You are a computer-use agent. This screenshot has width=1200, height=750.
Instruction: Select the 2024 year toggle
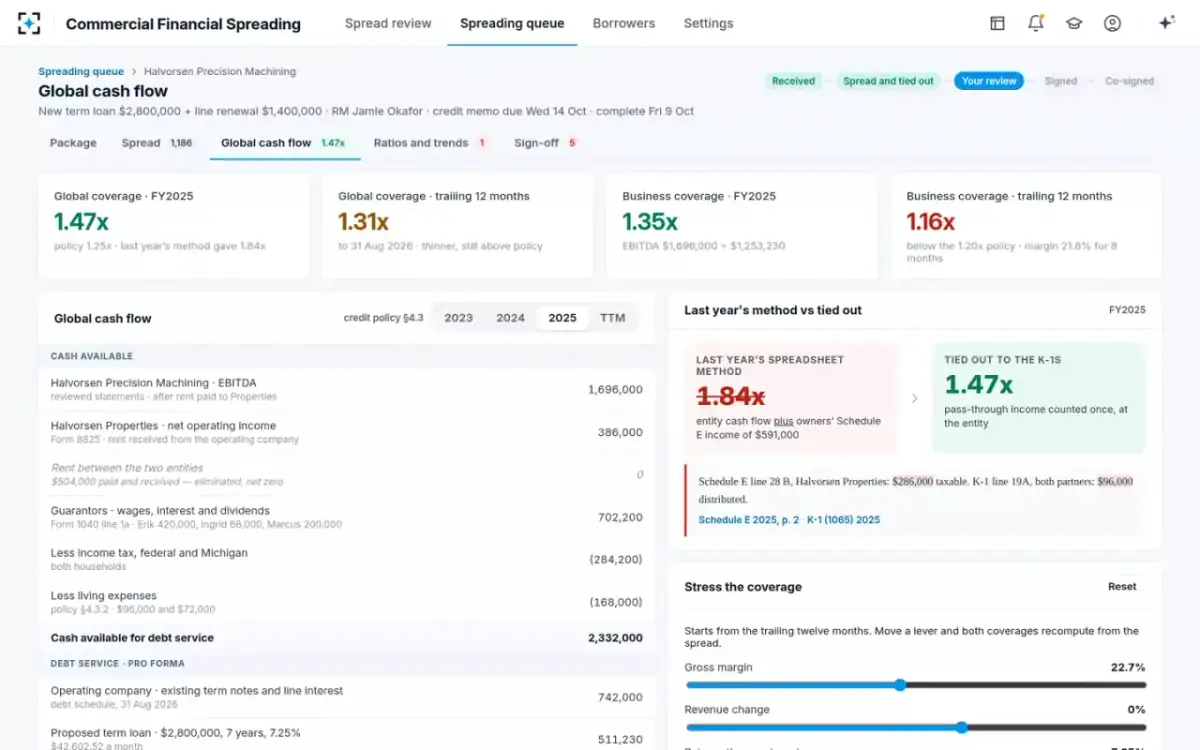point(510,318)
